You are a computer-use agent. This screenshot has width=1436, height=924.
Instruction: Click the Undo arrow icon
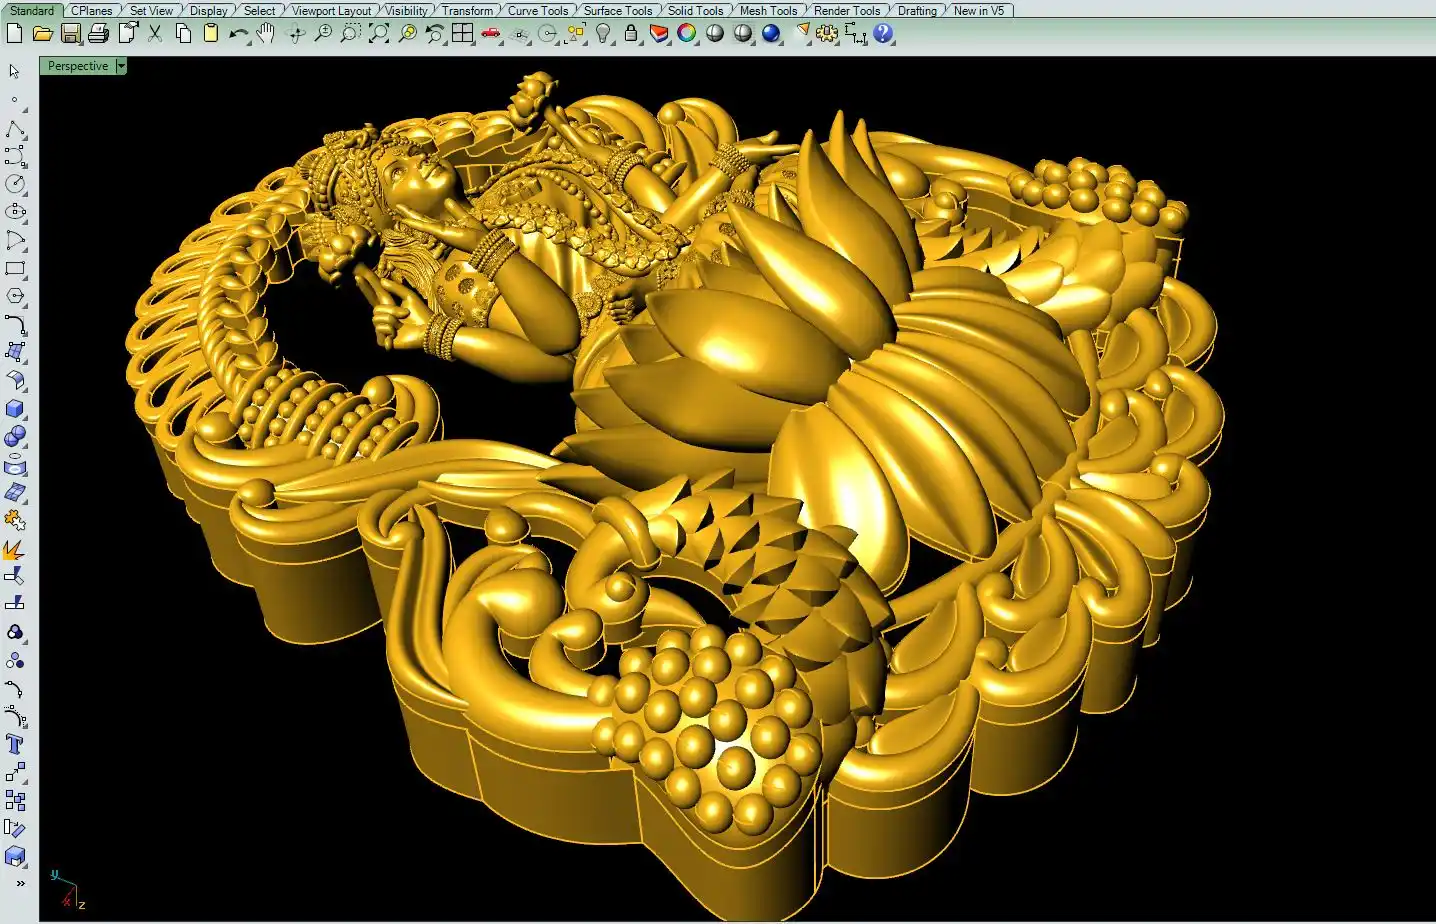pos(238,33)
